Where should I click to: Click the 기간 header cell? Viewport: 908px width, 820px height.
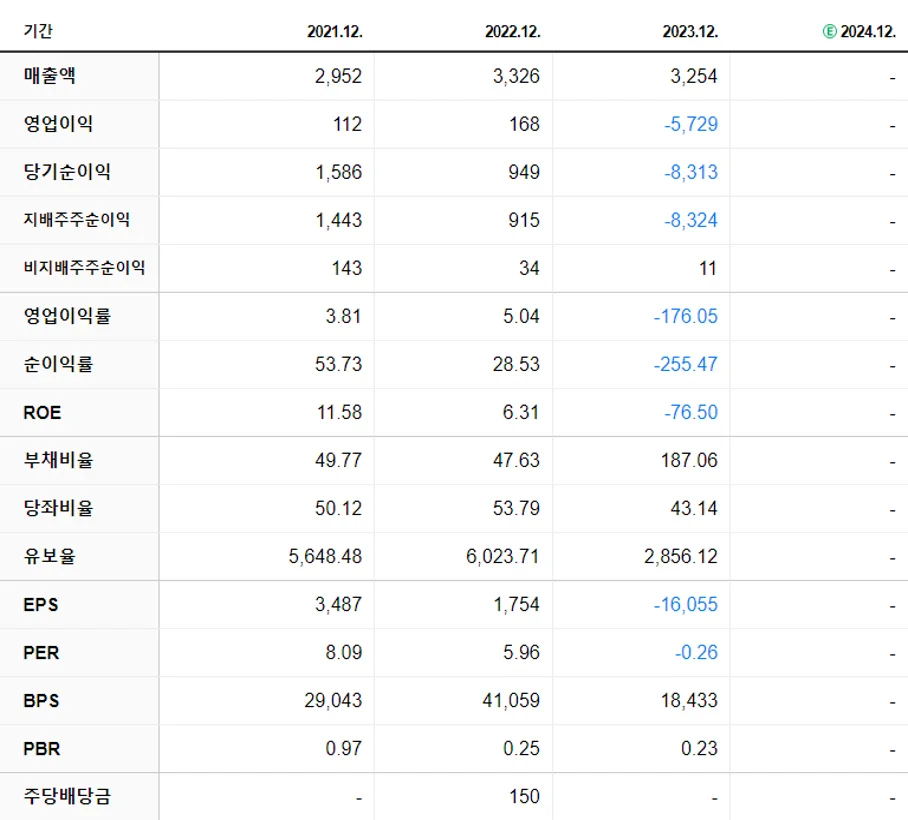click(32, 30)
